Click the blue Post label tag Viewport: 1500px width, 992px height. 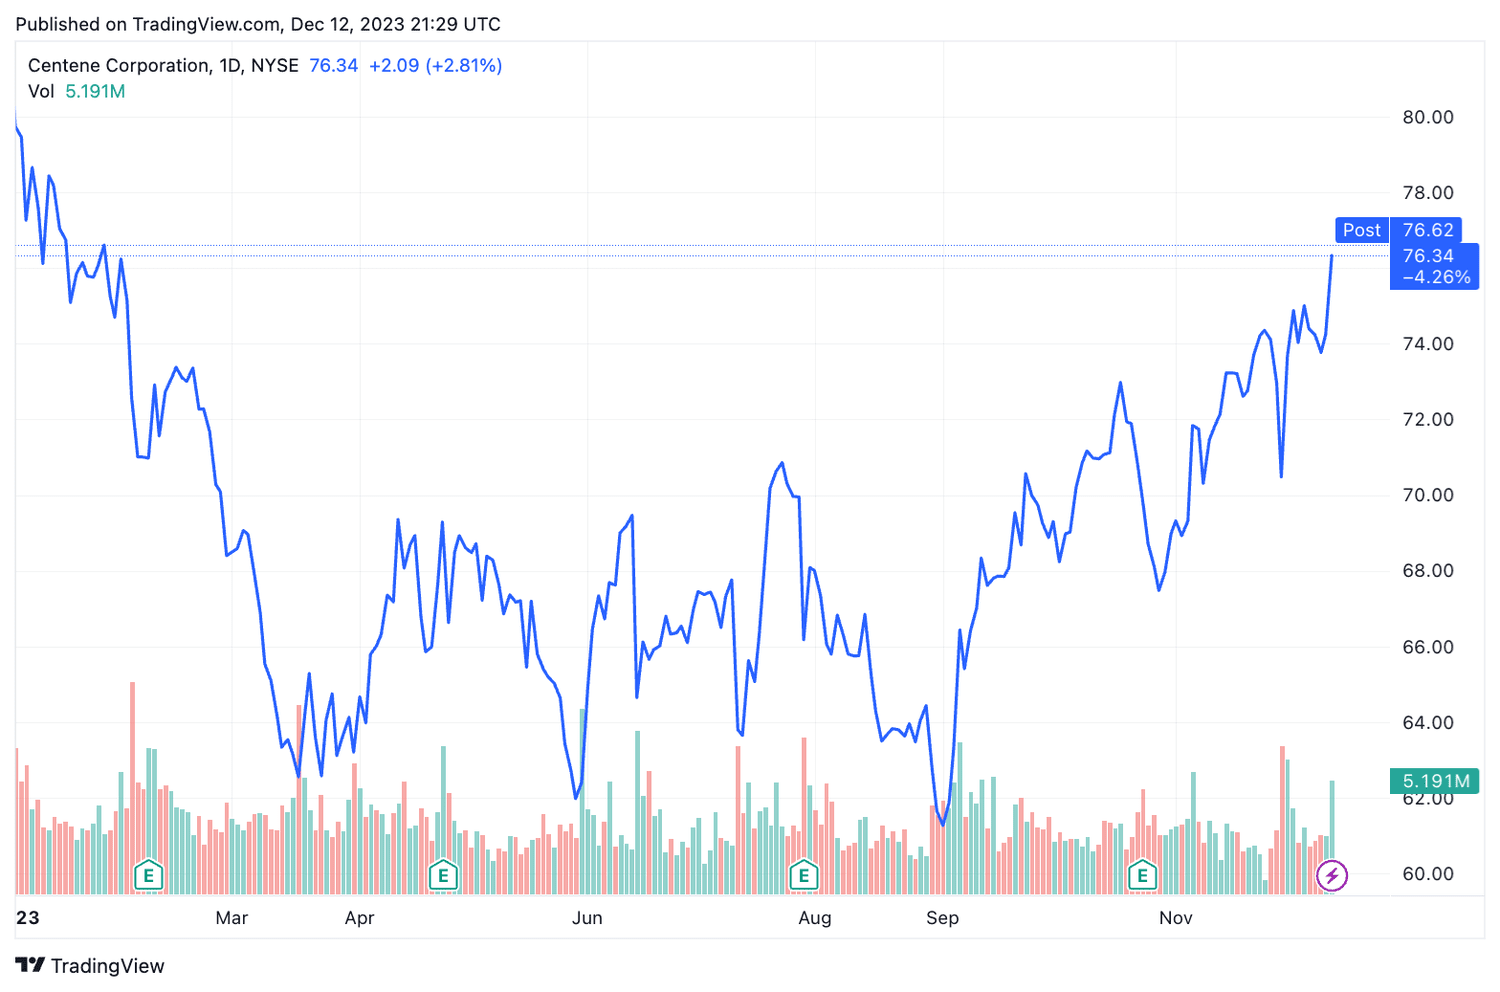(x=1361, y=230)
